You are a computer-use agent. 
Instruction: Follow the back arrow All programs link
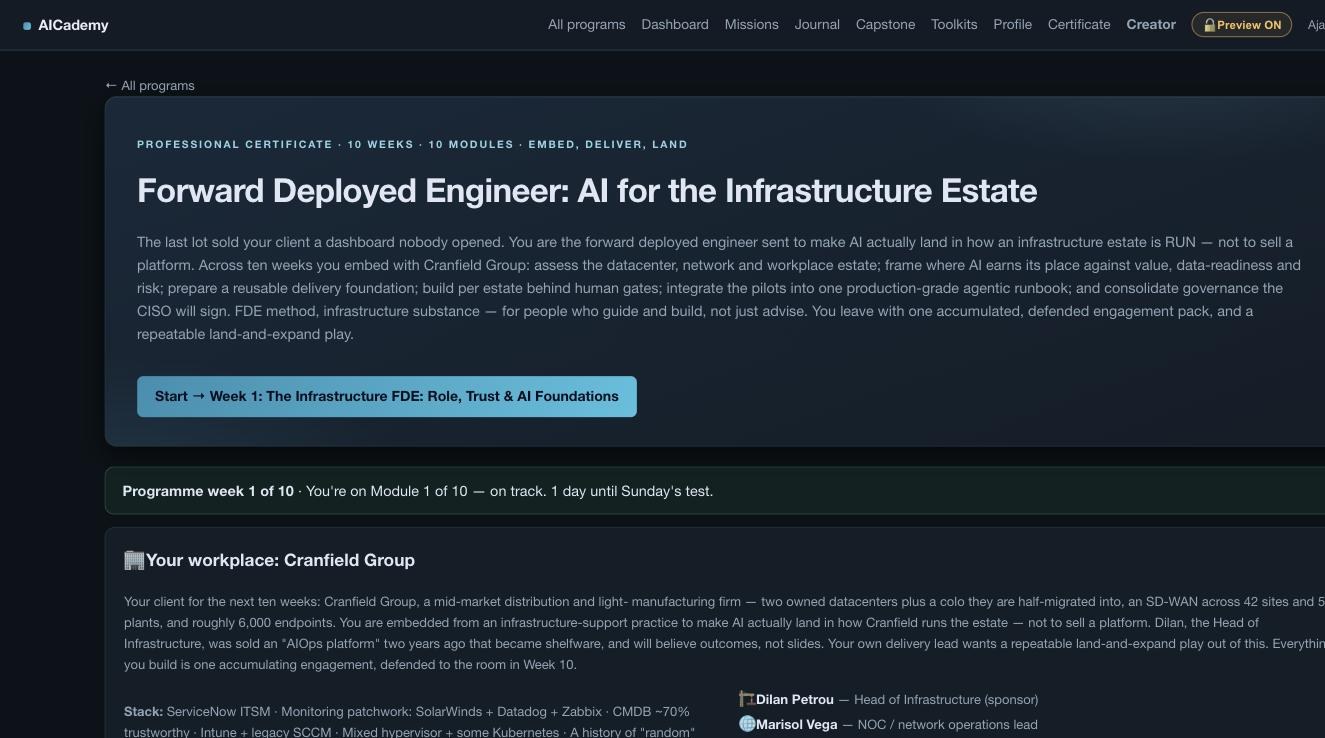(x=150, y=85)
